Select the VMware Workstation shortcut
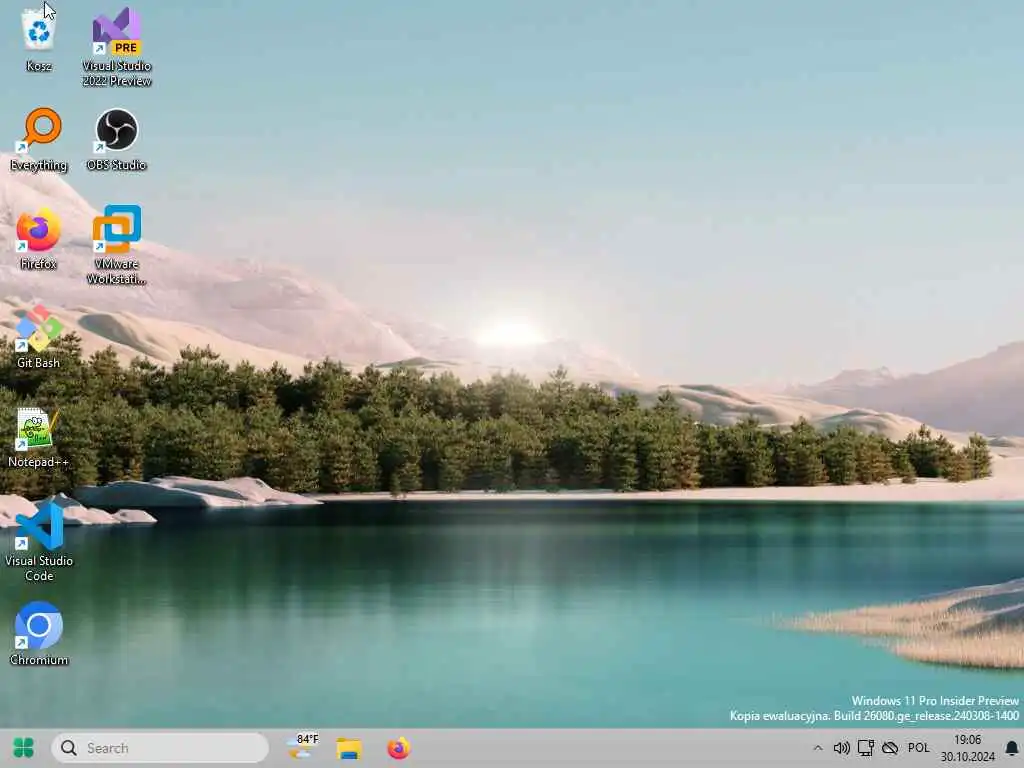Viewport: 1024px width, 768px height. coord(117,246)
